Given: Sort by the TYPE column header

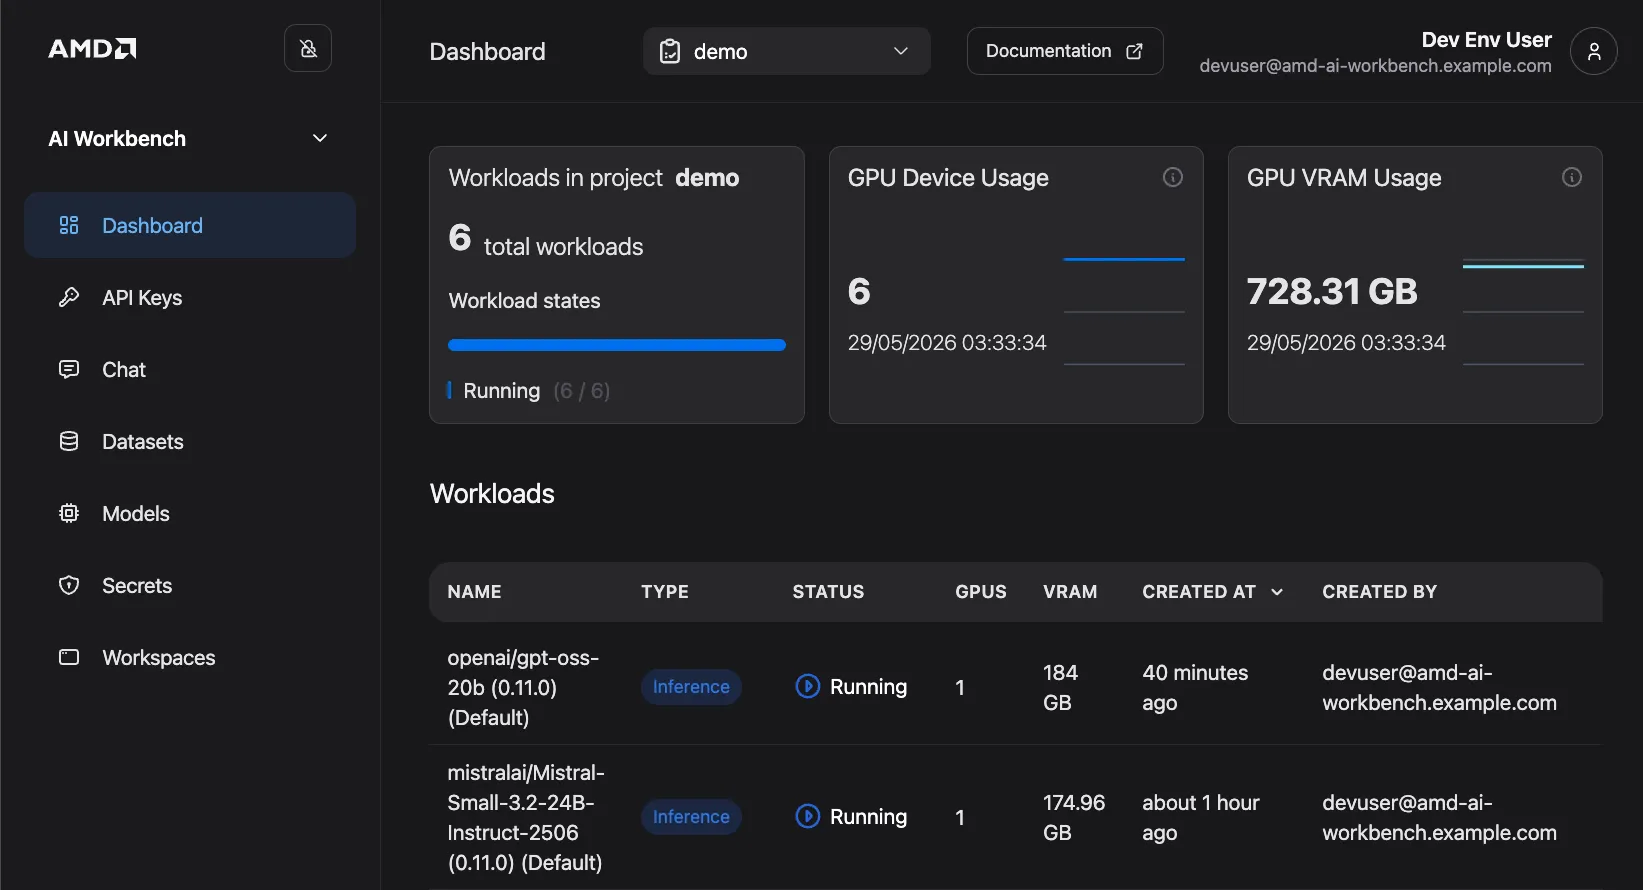Looking at the screenshot, I should (665, 592).
